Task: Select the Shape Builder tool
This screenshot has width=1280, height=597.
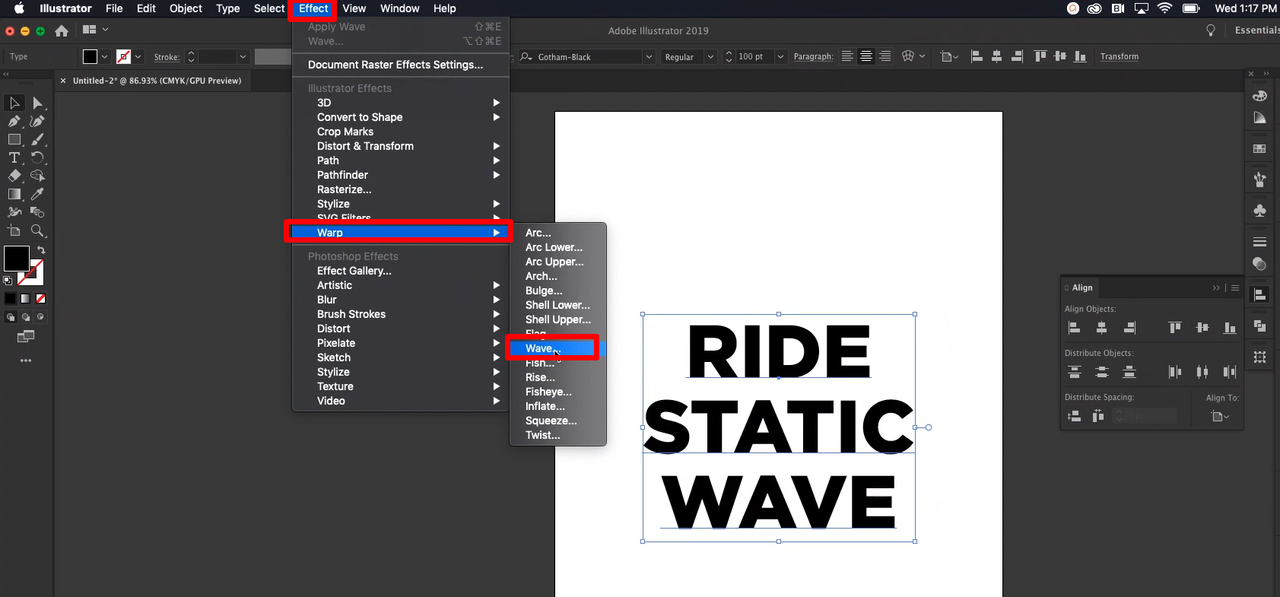Action: click(x=37, y=176)
